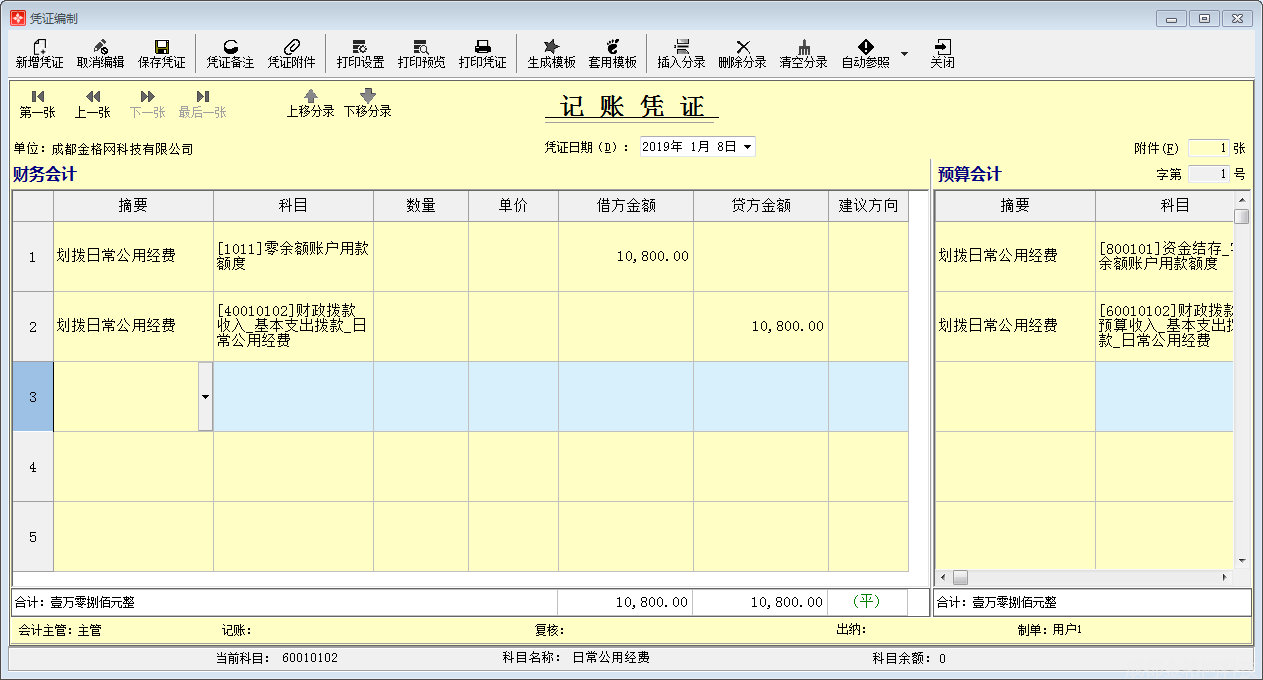Open the row 3 摘要 dropdown arrow
The width and height of the screenshot is (1263, 680).
tap(205, 397)
